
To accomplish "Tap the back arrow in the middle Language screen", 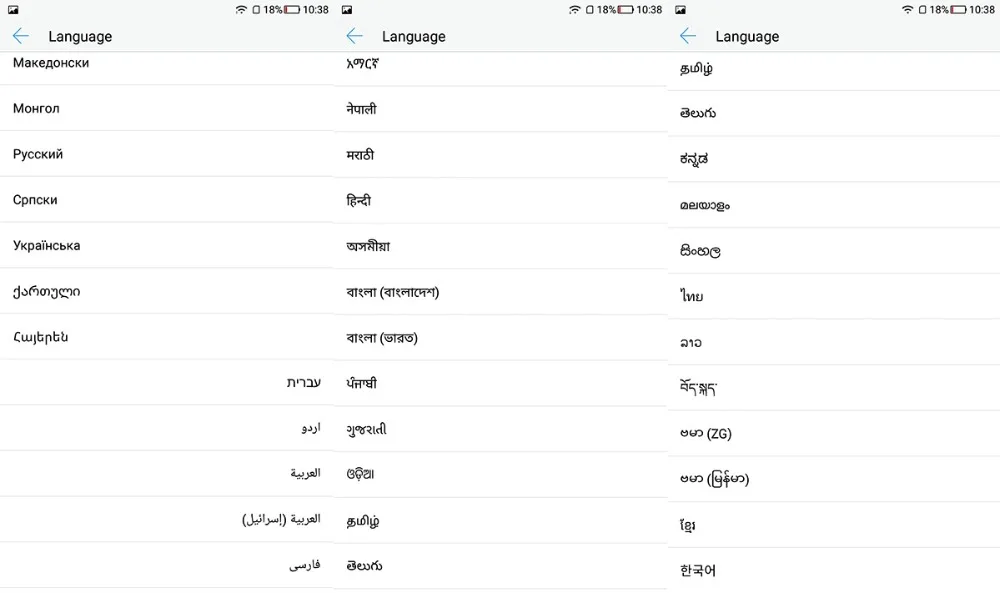I will click(354, 36).
